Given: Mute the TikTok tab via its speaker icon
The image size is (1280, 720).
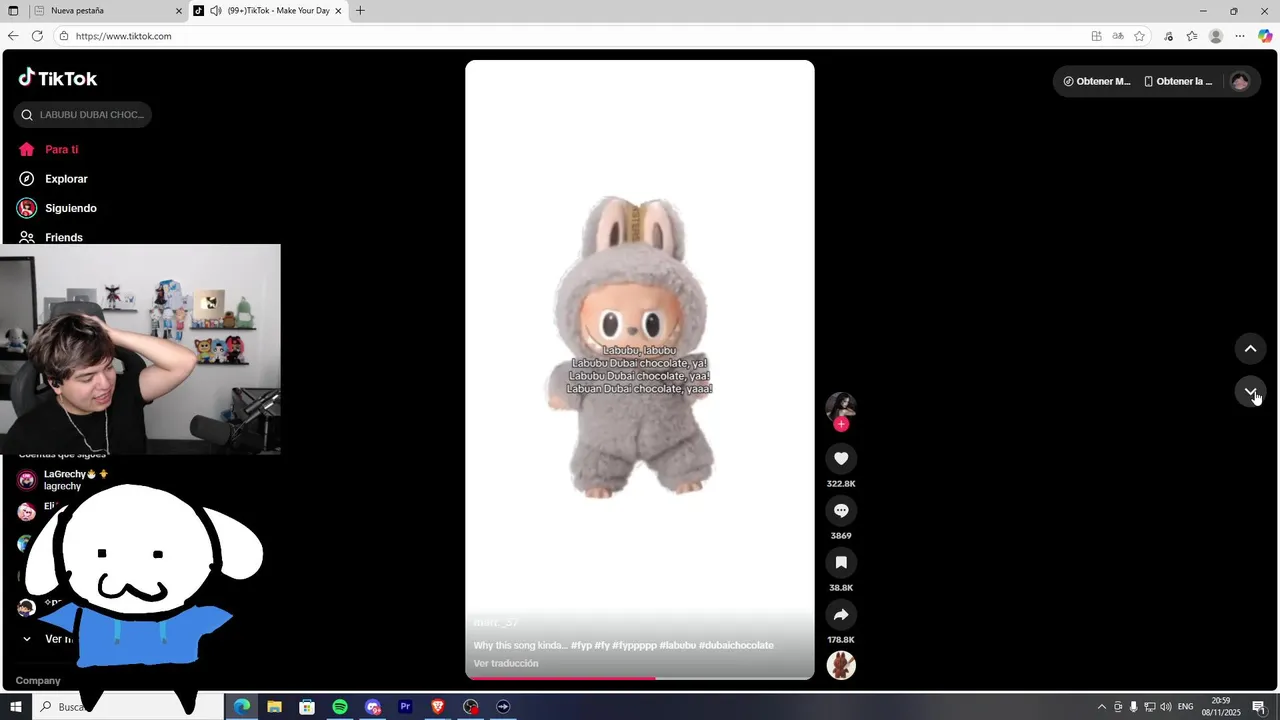Looking at the screenshot, I should click(216, 11).
